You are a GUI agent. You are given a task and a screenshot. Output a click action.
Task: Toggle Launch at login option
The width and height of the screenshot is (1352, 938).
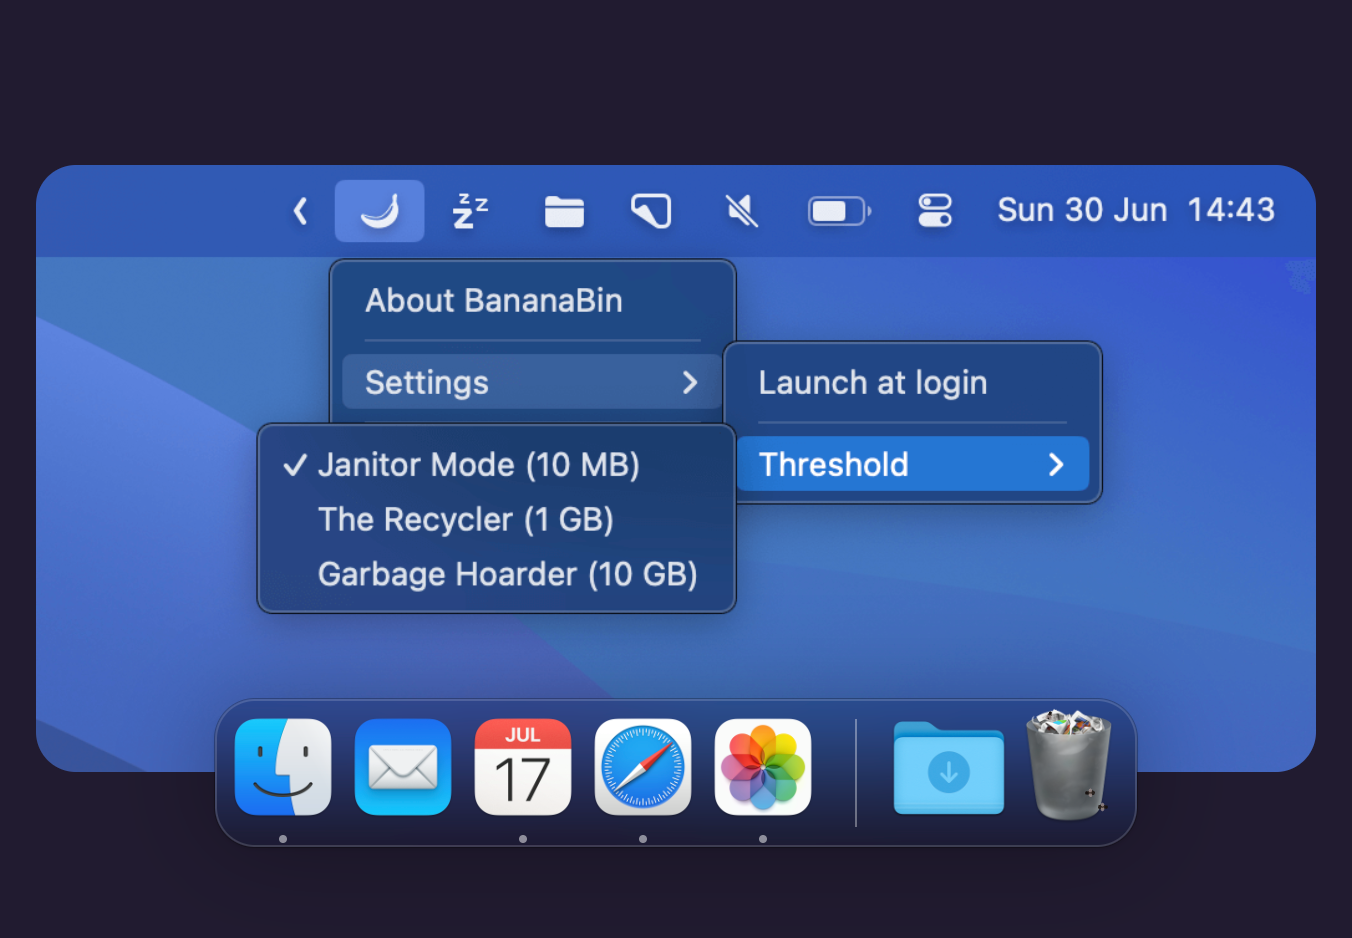[872, 383]
